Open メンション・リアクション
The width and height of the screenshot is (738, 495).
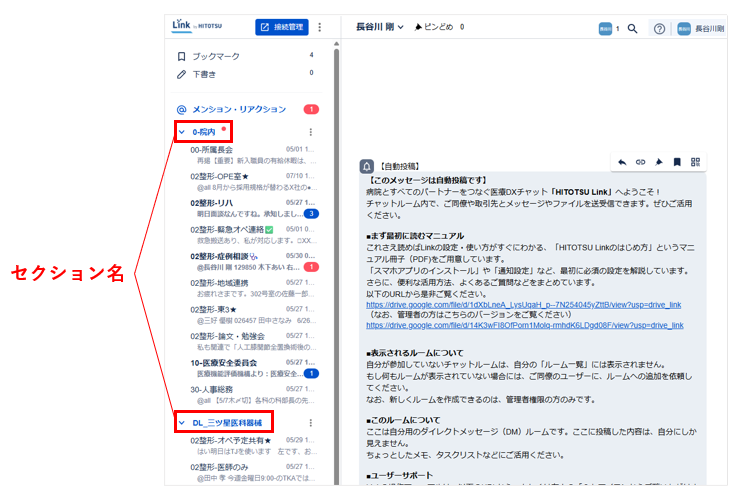click(247, 109)
